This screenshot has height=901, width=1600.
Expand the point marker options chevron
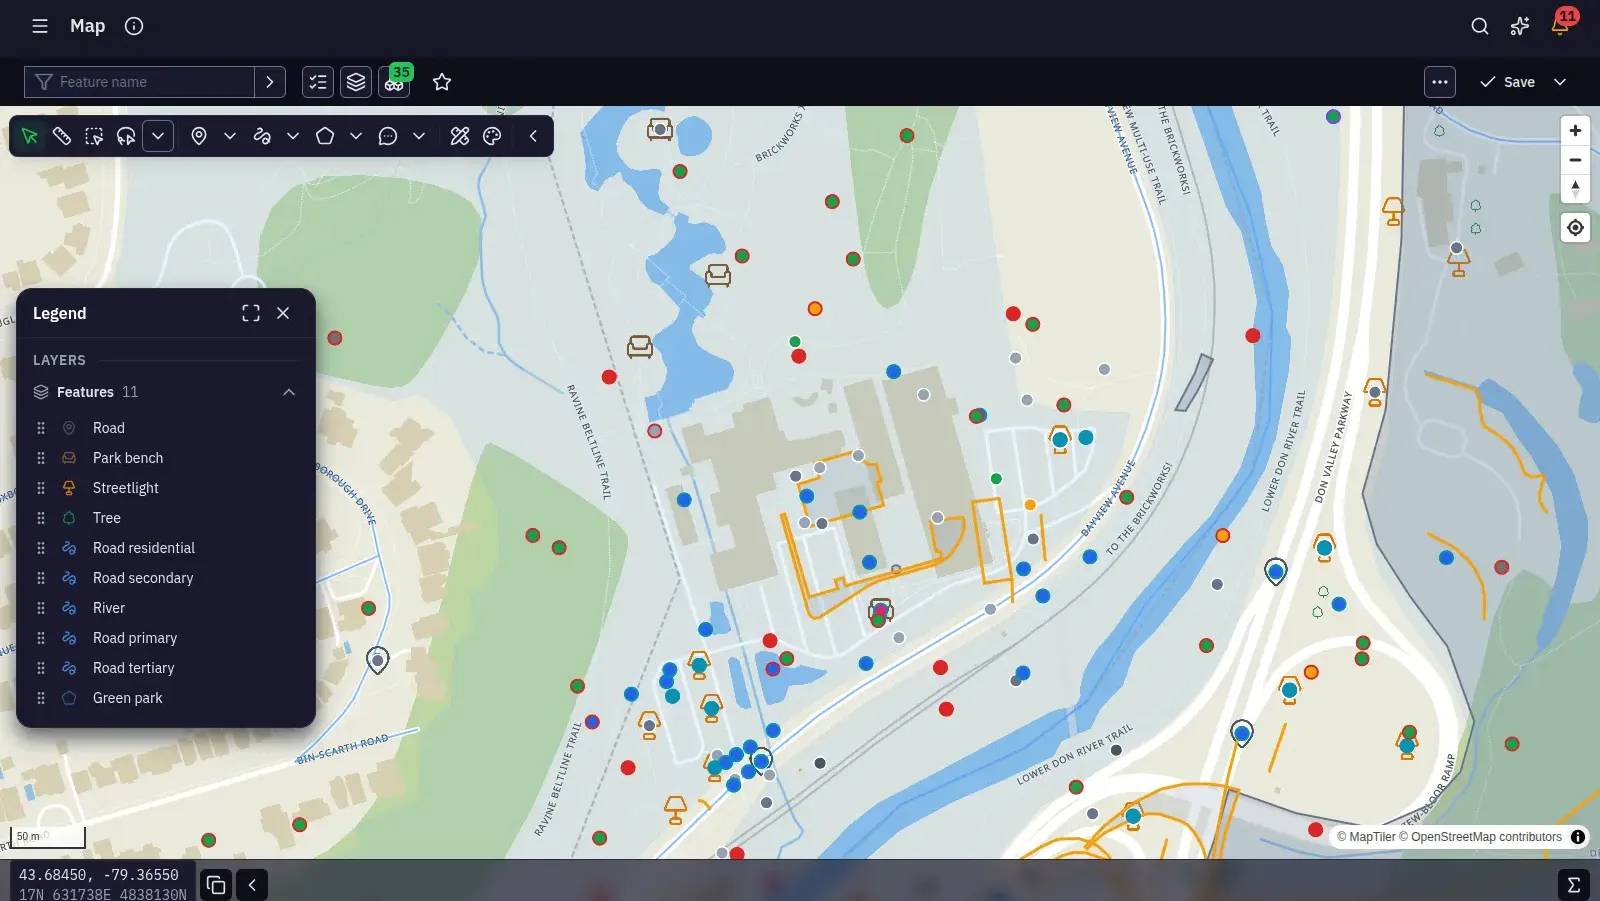click(230, 136)
